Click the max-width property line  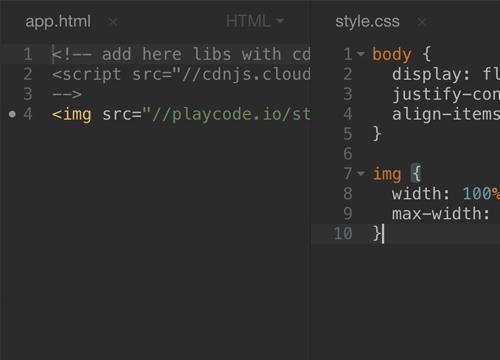441,214
